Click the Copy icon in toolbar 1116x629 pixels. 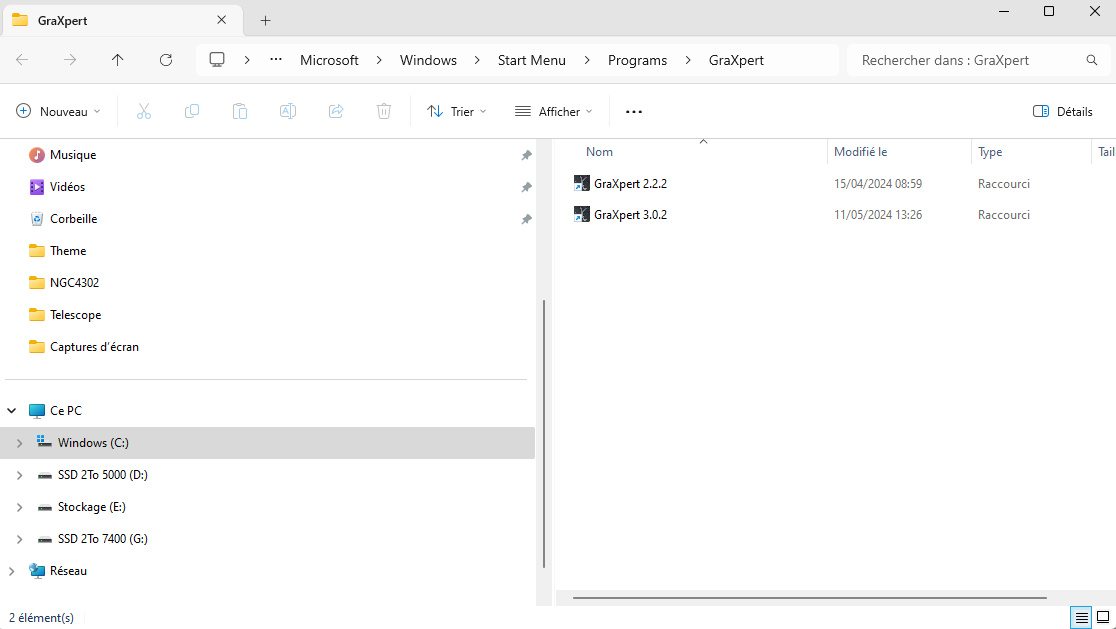(x=191, y=111)
